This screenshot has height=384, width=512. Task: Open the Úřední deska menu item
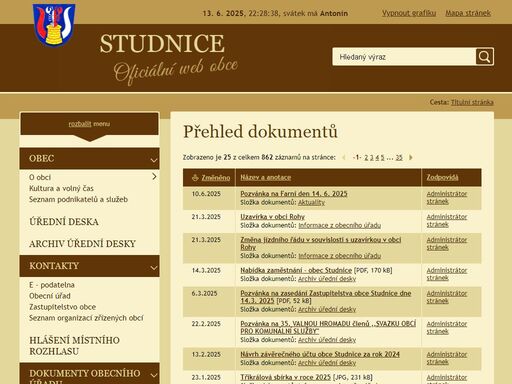(x=64, y=222)
